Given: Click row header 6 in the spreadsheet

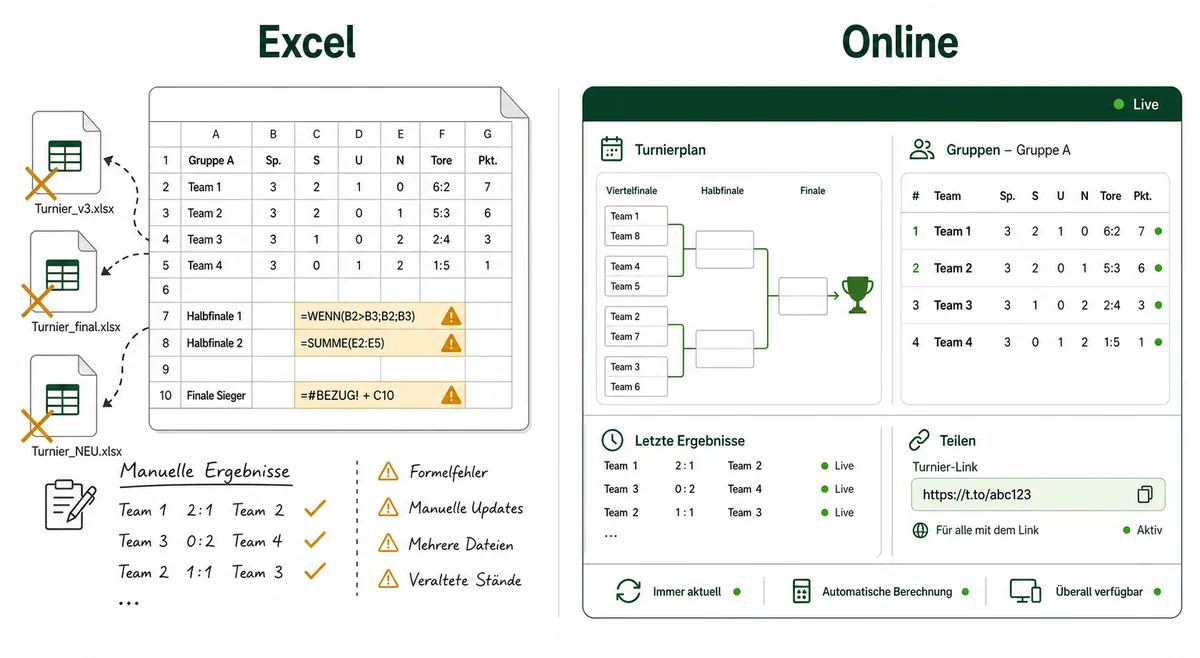Looking at the screenshot, I should pyautogui.click(x=166, y=290).
